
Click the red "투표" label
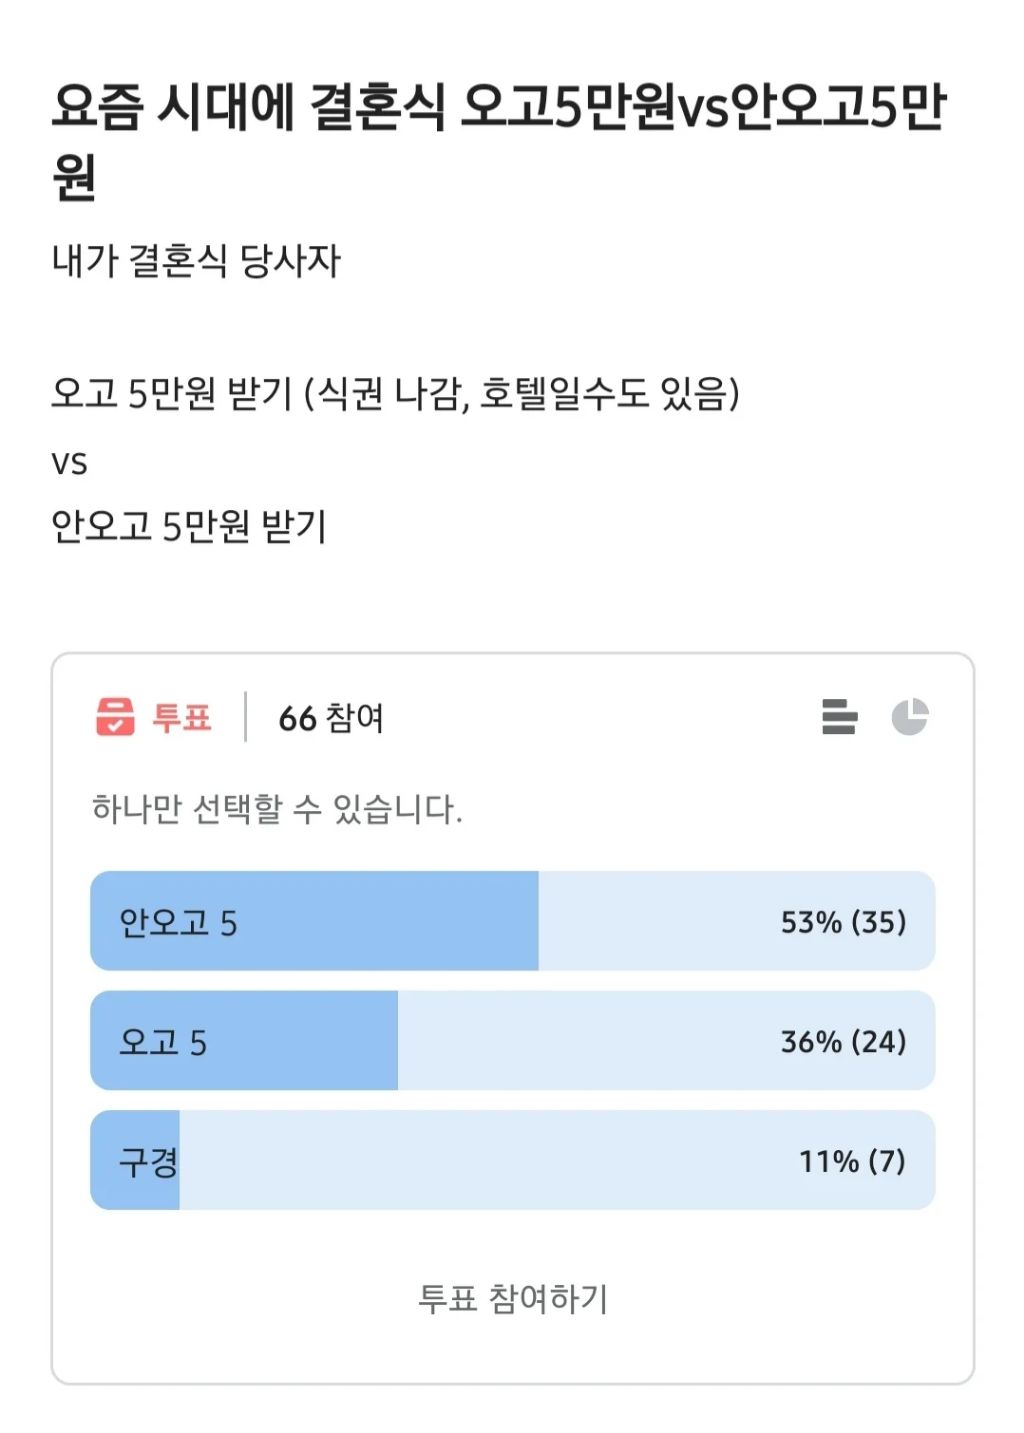pos(182,718)
